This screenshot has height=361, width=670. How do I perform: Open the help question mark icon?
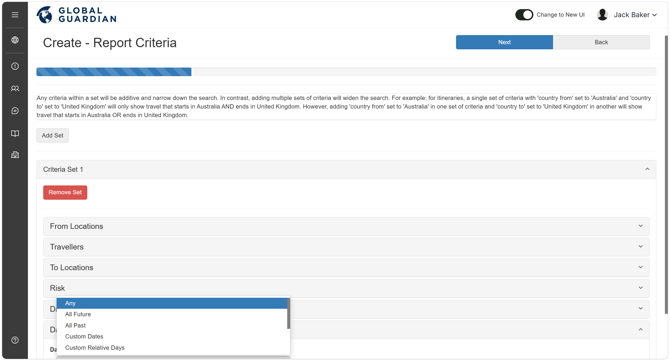coord(15,340)
